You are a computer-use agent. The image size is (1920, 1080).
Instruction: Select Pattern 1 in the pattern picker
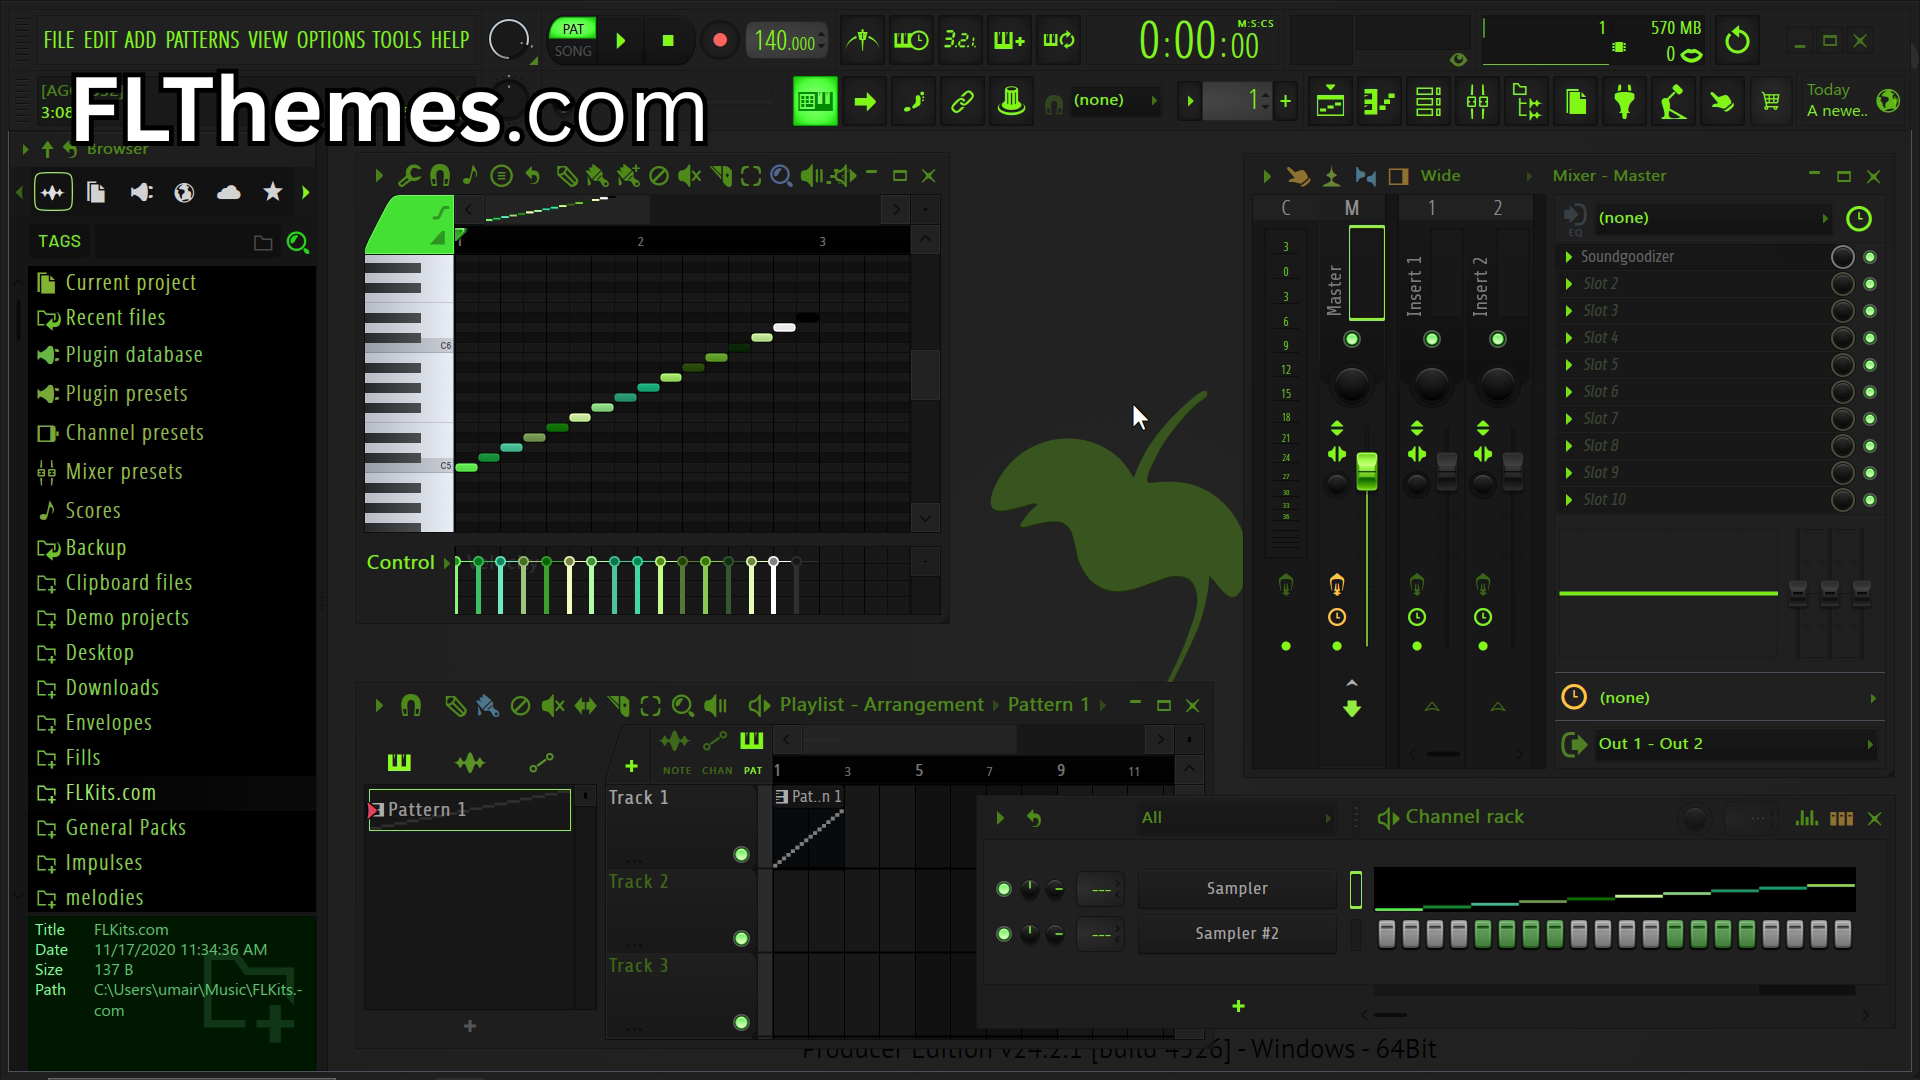click(470, 810)
